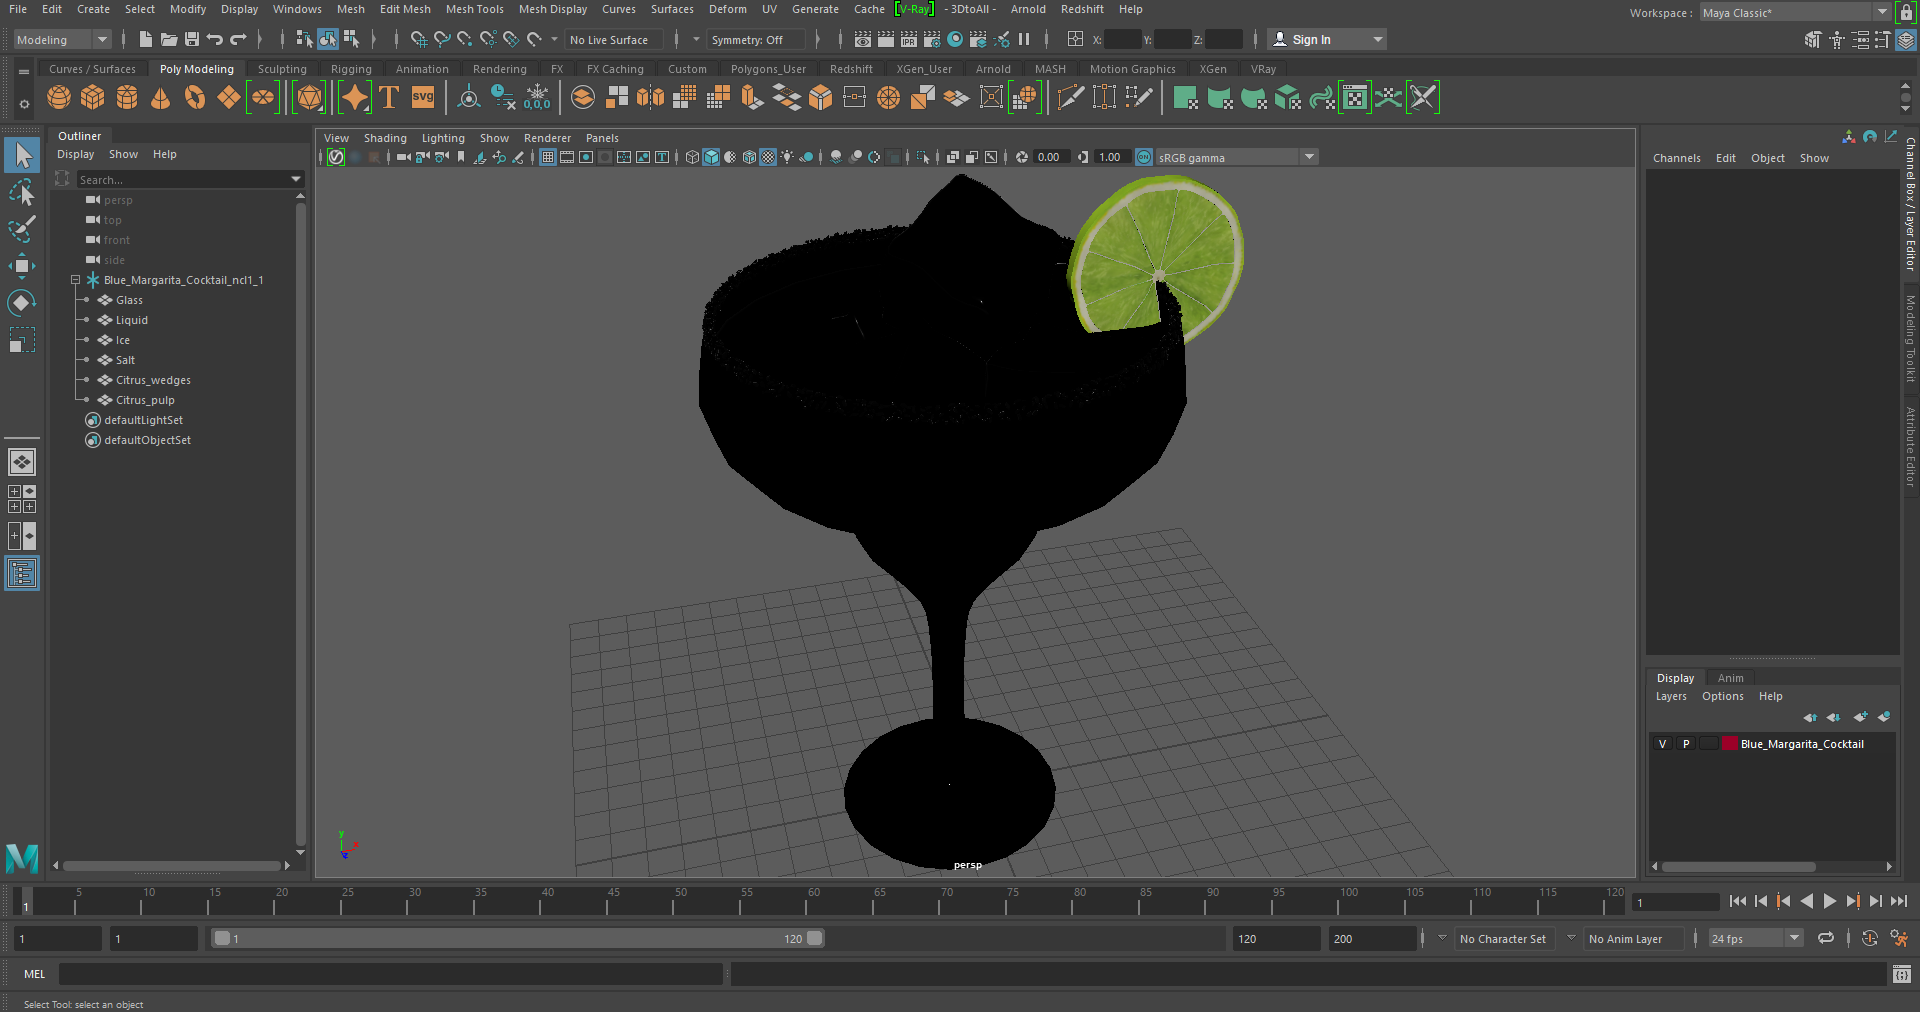Click the polygon Type text tool icon

pyautogui.click(x=389, y=98)
